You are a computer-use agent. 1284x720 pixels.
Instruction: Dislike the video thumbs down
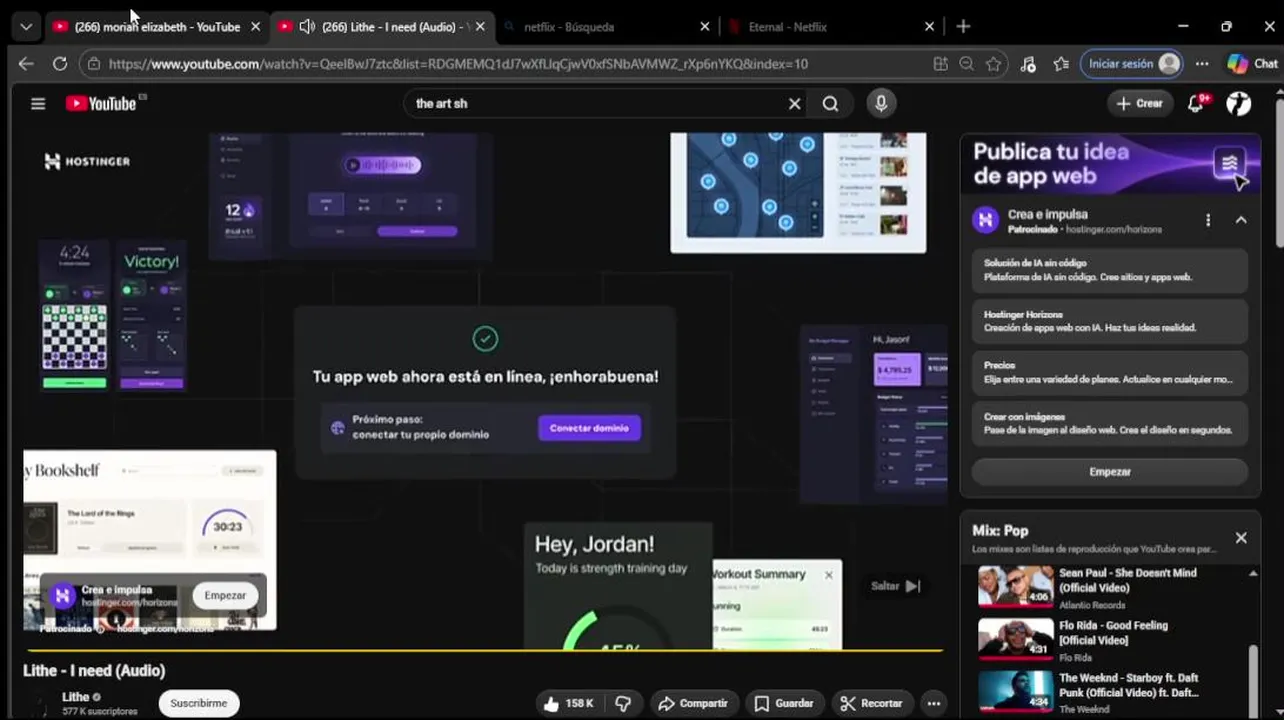(623, 703)
